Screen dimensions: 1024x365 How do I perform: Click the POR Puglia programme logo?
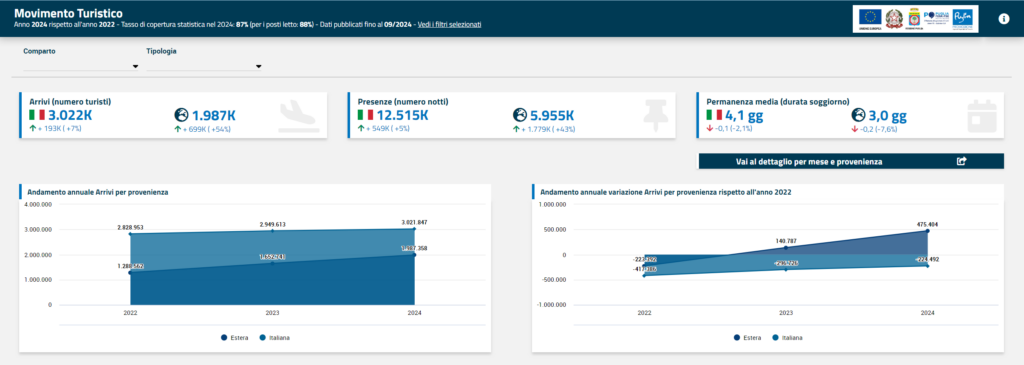coord(936,18)
